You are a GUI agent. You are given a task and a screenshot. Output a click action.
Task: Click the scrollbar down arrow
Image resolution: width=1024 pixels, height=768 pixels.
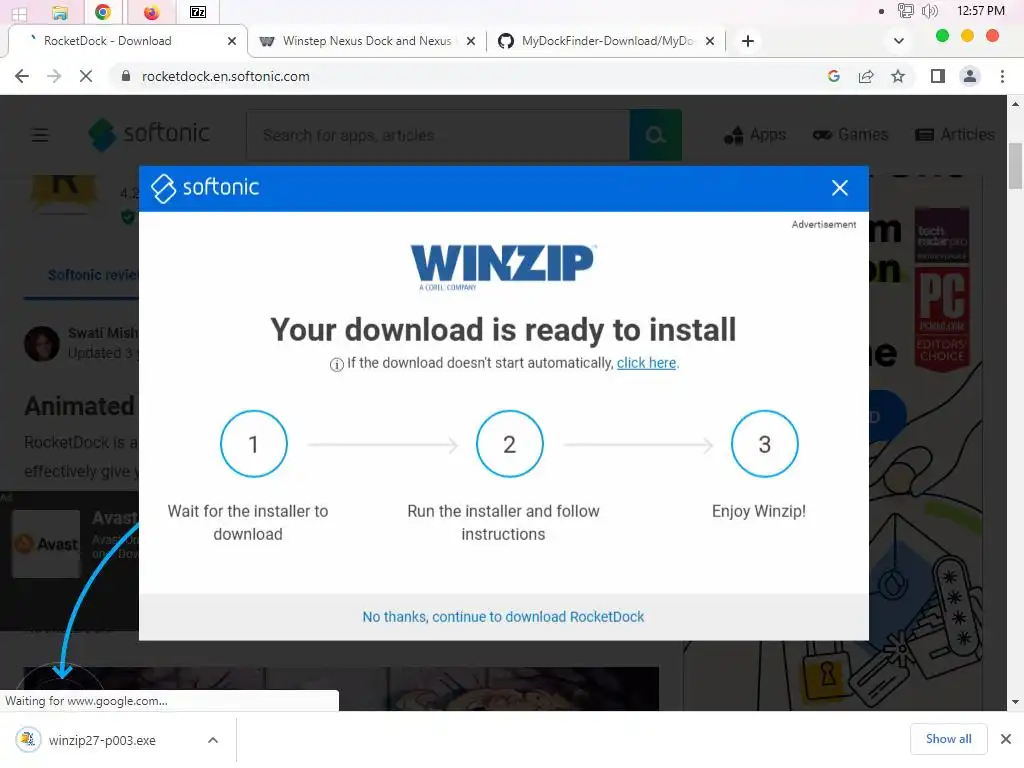1015,702
